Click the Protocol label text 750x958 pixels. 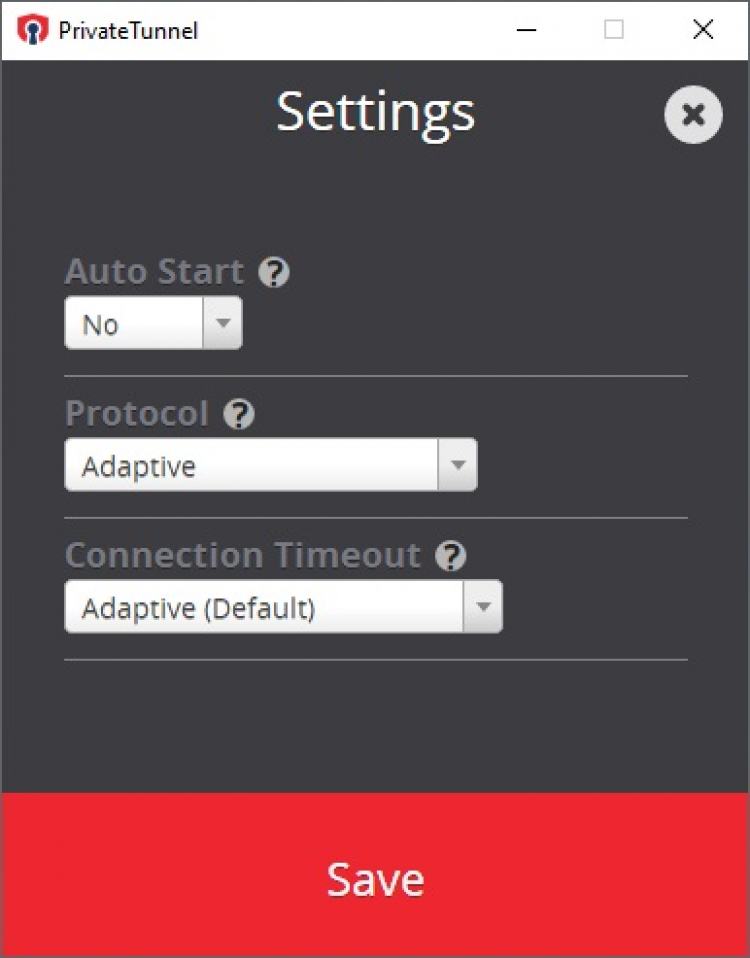[137, 414]
